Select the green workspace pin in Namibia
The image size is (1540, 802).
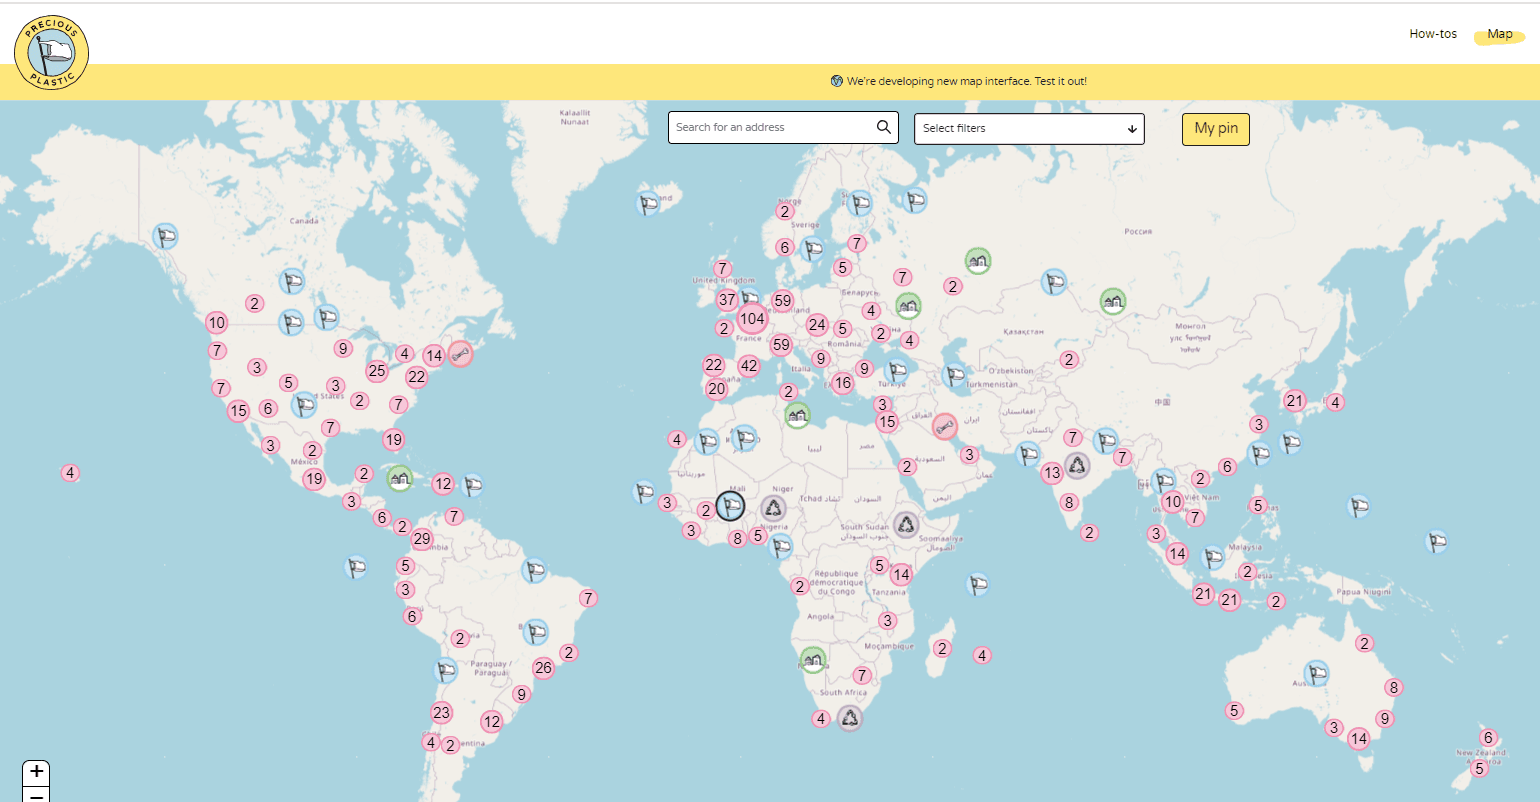(813, 660)
